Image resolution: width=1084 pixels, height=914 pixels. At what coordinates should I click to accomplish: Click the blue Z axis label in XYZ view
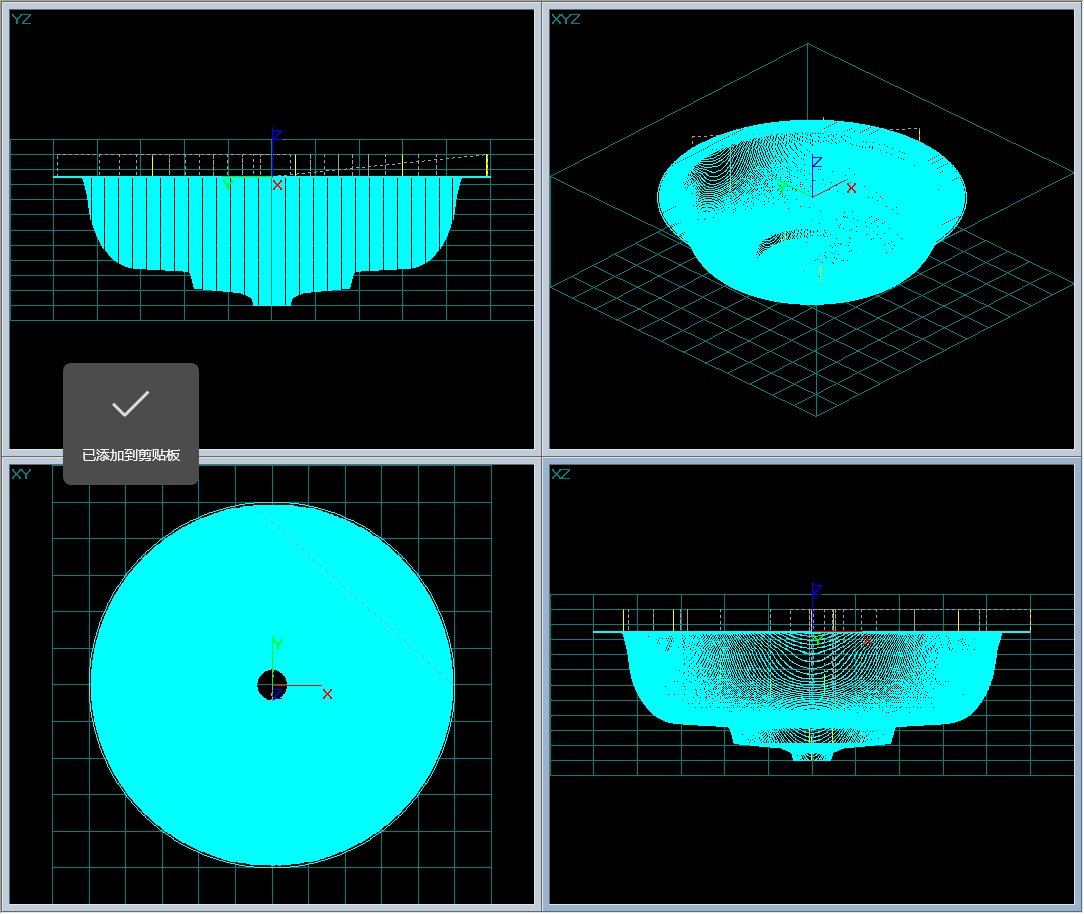coord(817,162)
